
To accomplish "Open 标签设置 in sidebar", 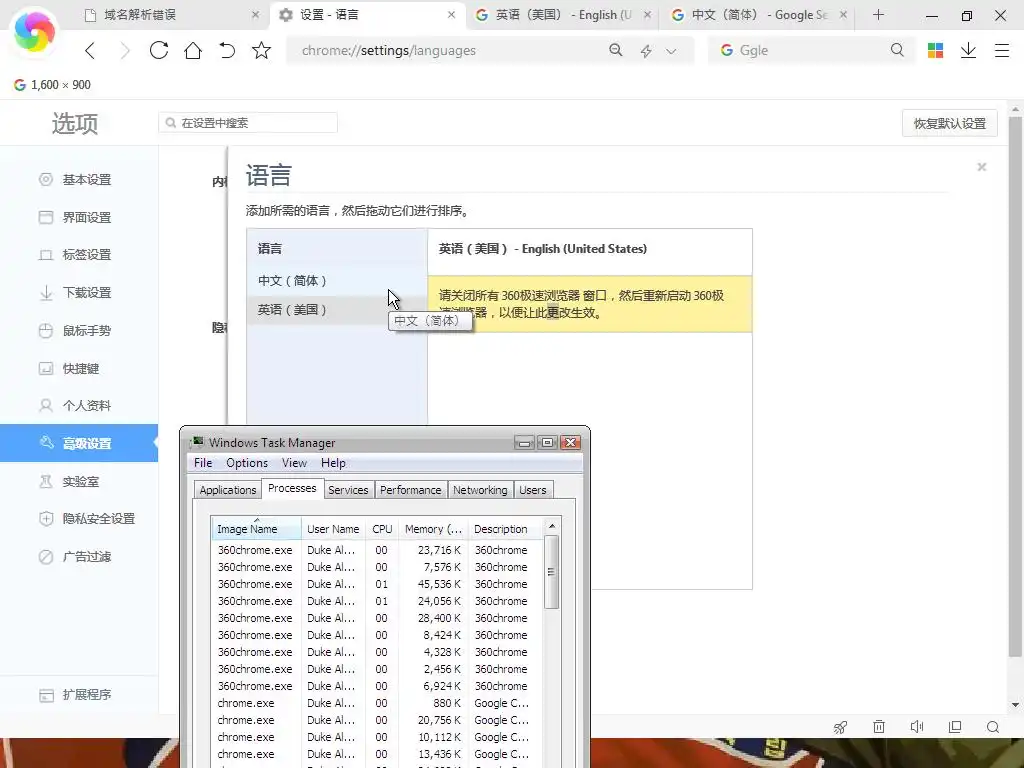I will 78,255.
